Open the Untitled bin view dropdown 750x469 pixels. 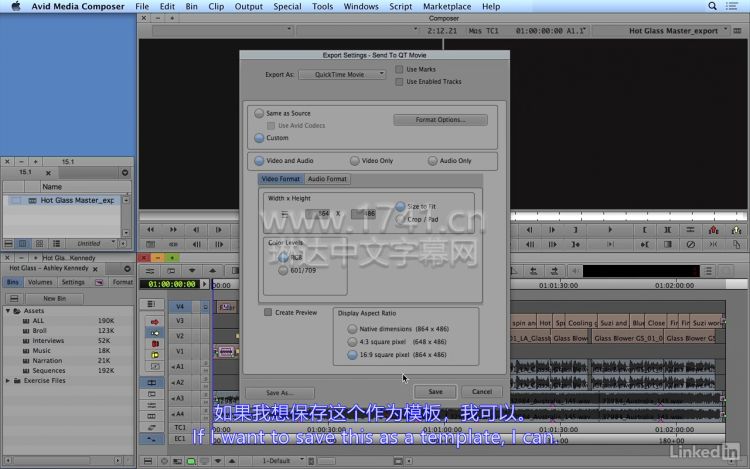(x=92, y=244)
